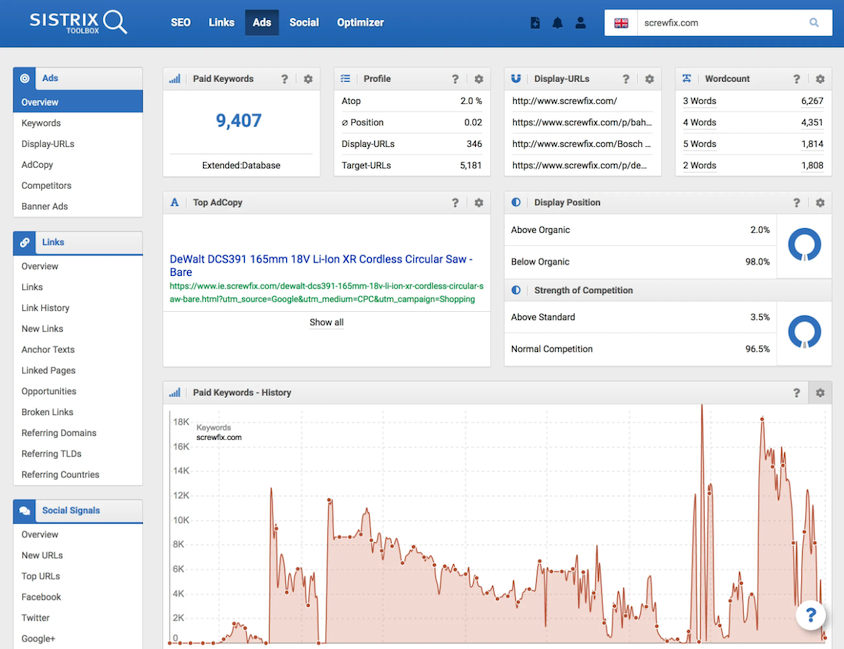Open the Optimizer tab
The width and height of the screenshot is (844, 649).
[x=360, y=22]
